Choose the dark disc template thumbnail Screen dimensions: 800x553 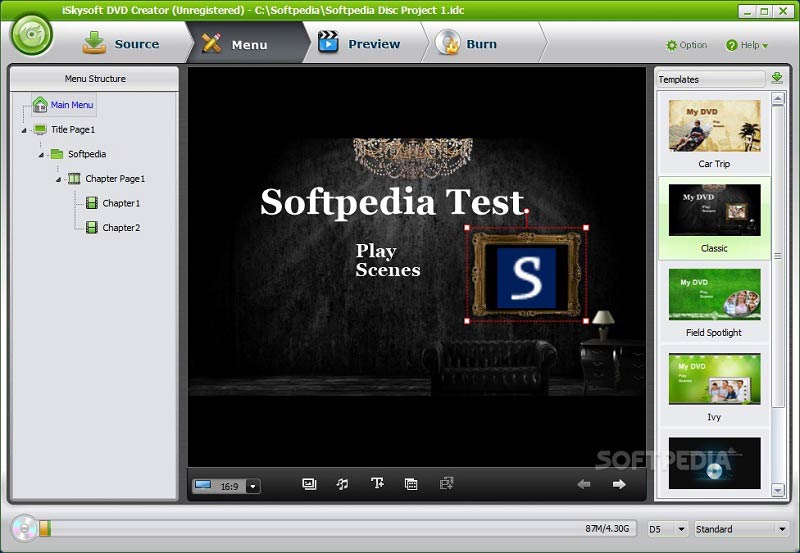(x=714, y=463)
